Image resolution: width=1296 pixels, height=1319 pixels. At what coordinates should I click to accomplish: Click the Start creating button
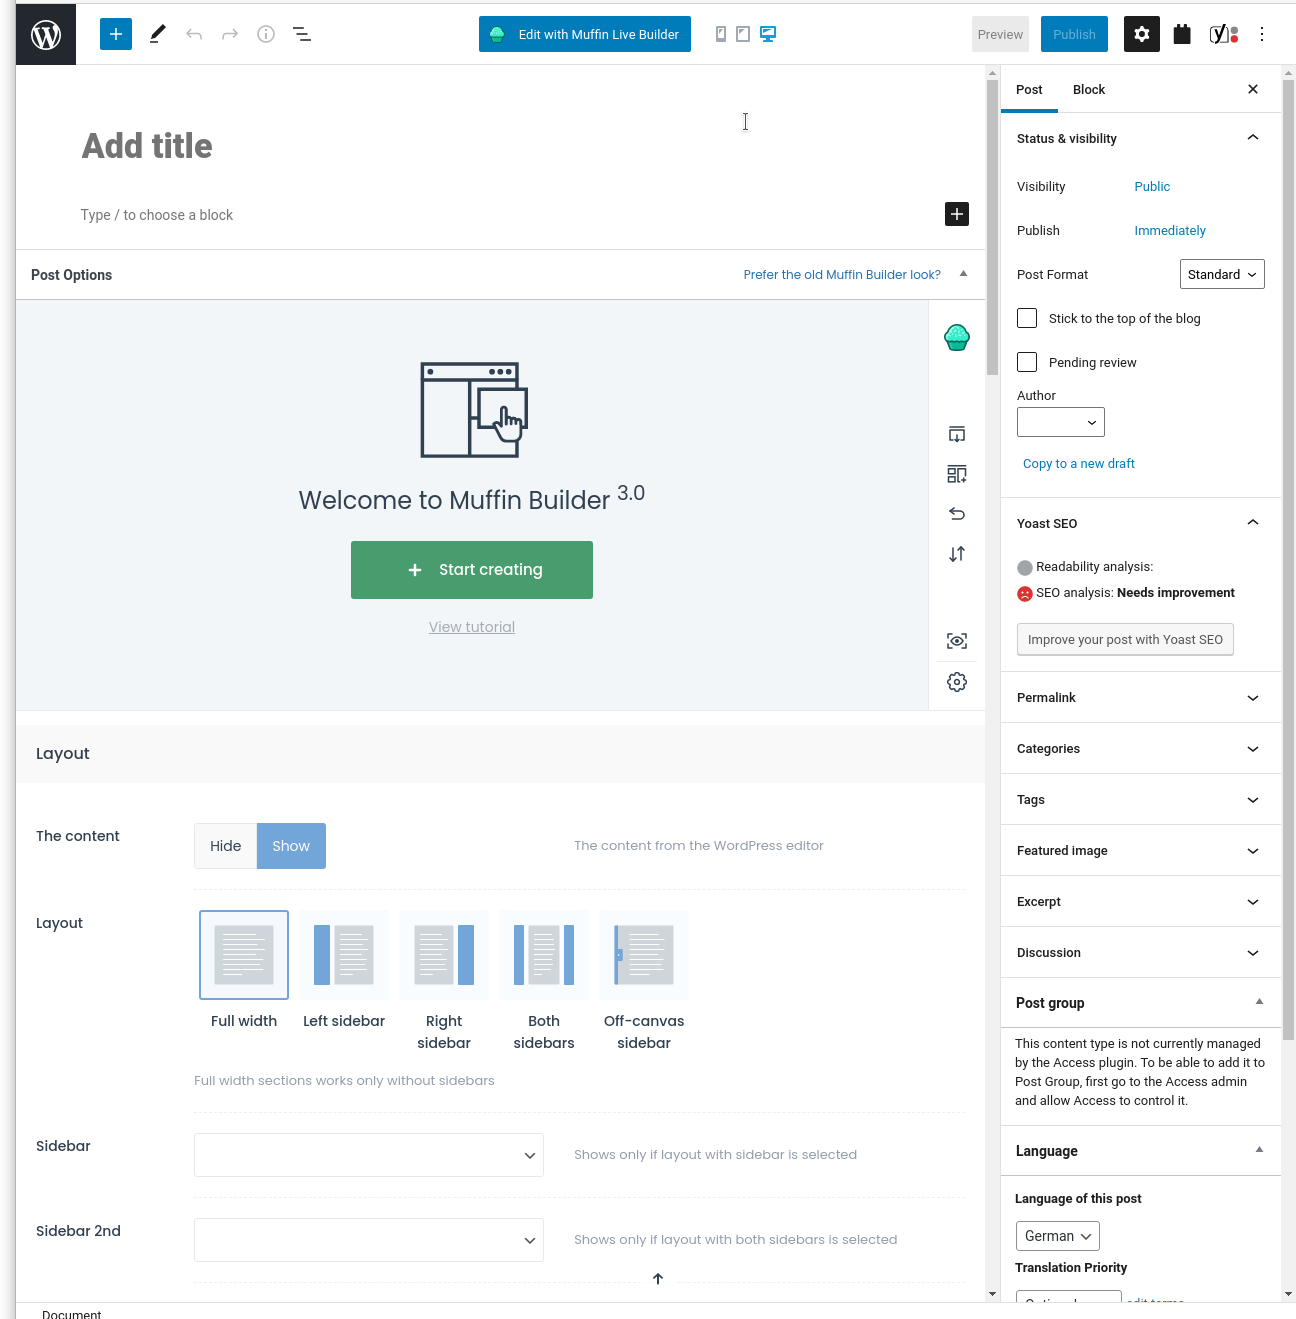tap(472, 570)
